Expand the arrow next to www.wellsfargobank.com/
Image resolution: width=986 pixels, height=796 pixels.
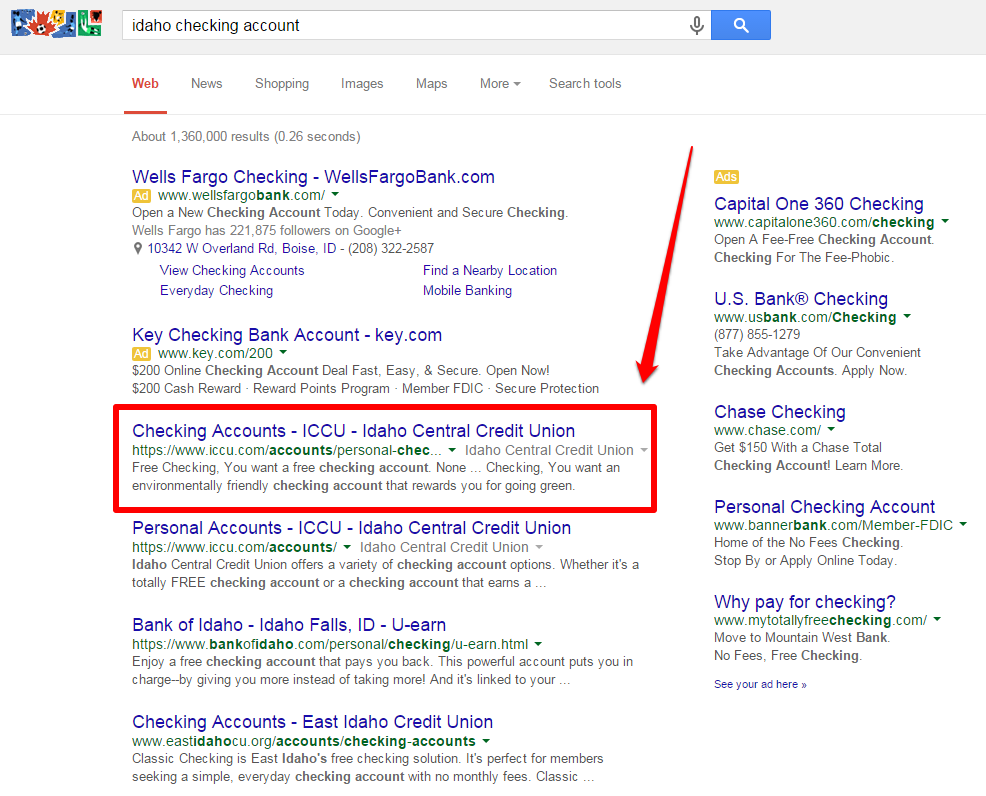pyautogui.click(x=335, y=195)
